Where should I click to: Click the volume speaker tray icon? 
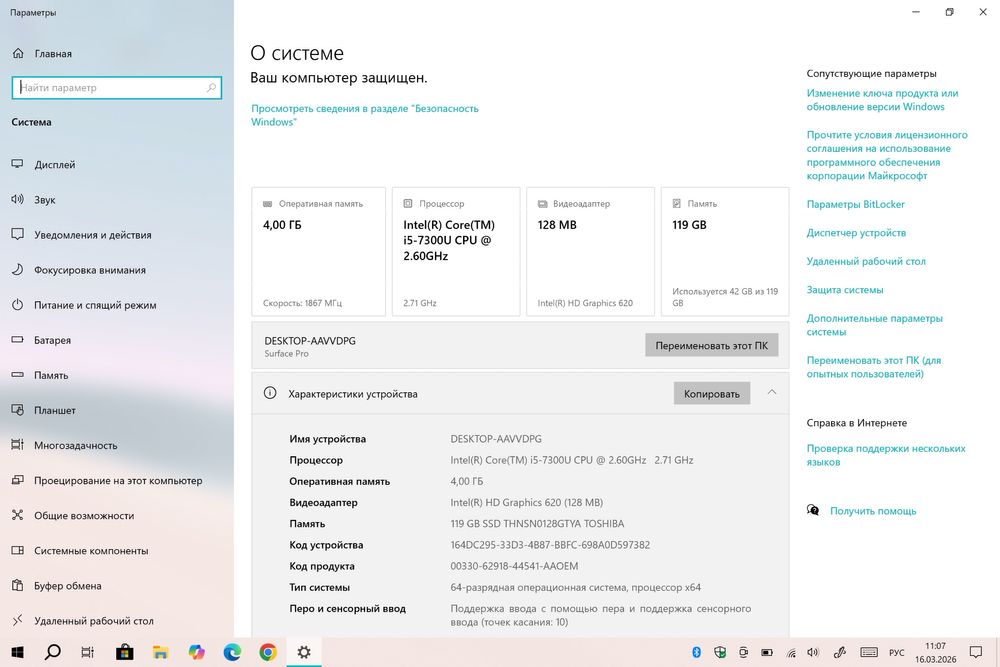(813, 652)
